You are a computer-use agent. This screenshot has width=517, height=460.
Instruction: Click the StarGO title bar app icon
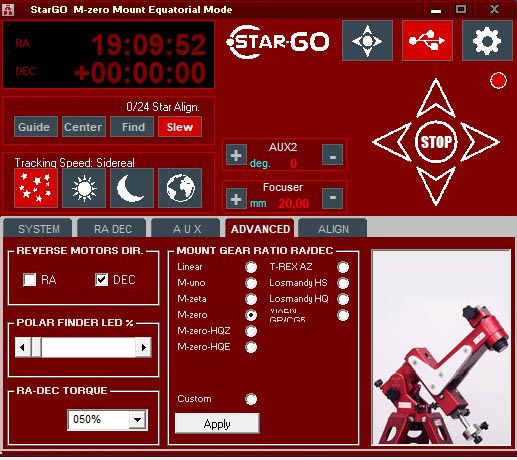(x=8, y=9)
